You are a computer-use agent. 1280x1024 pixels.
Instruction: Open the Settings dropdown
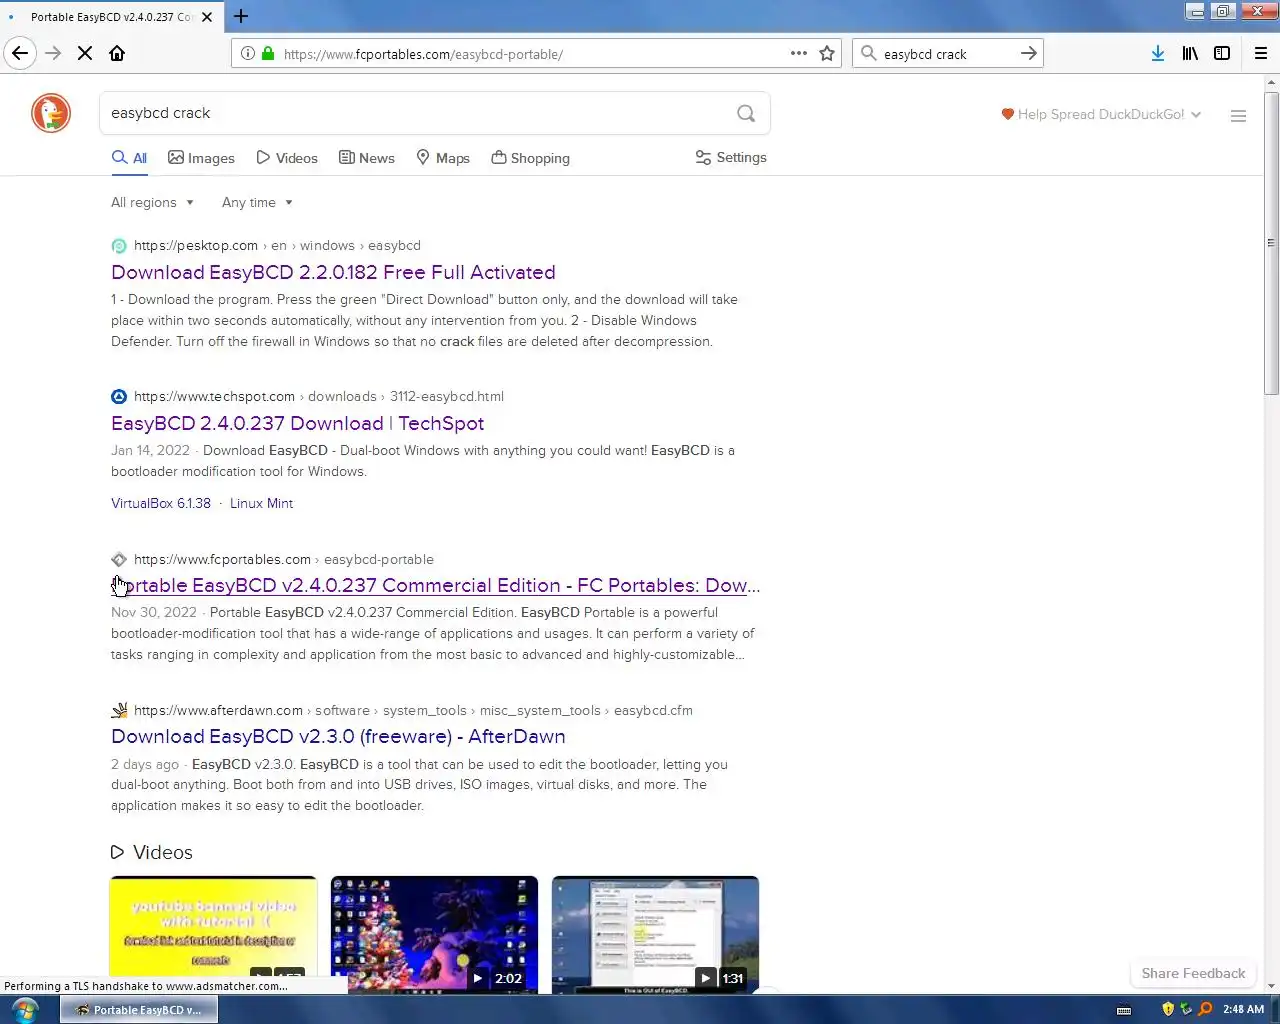click(x=731, y=157)
